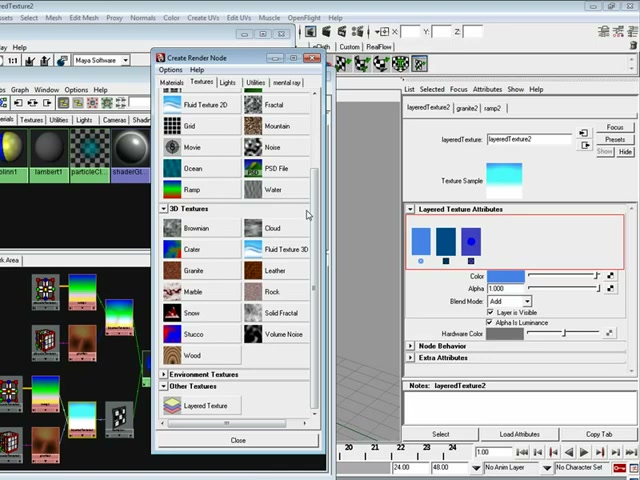640x480 pixels.
Task: Expand the Node Behavior section
Action: 410,346
